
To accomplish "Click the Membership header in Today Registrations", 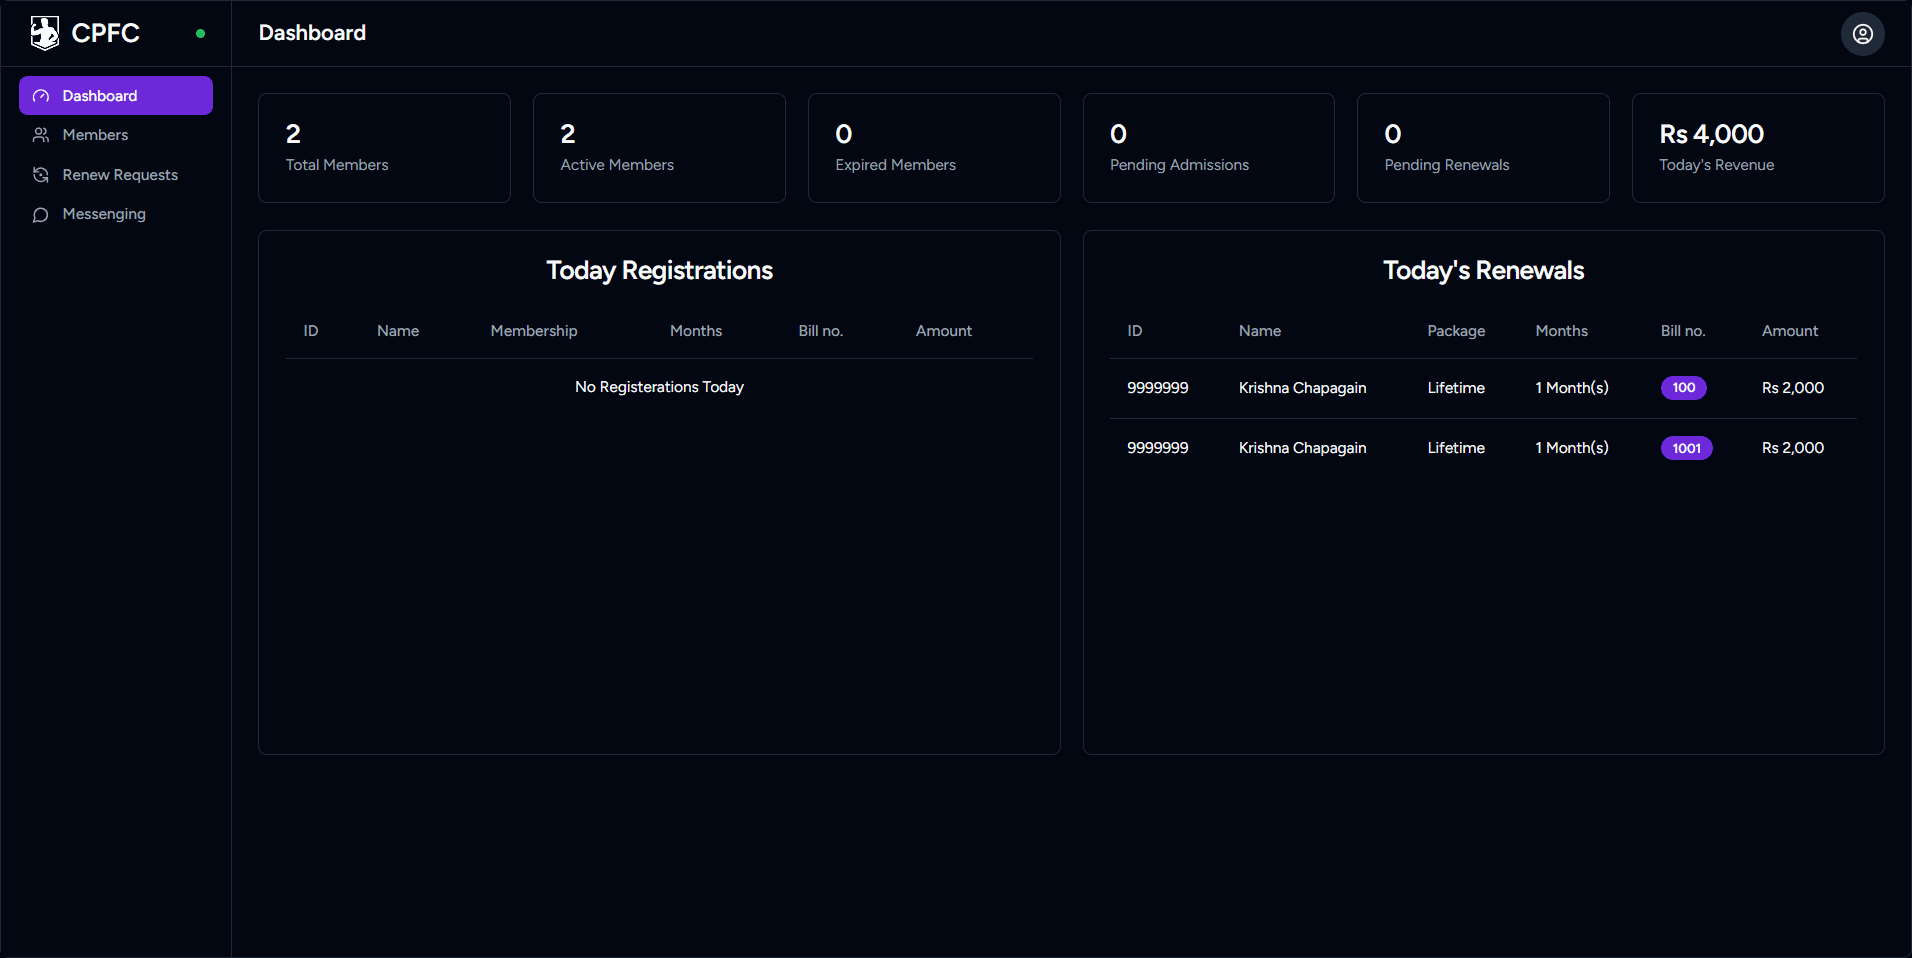I will [533, 331].
